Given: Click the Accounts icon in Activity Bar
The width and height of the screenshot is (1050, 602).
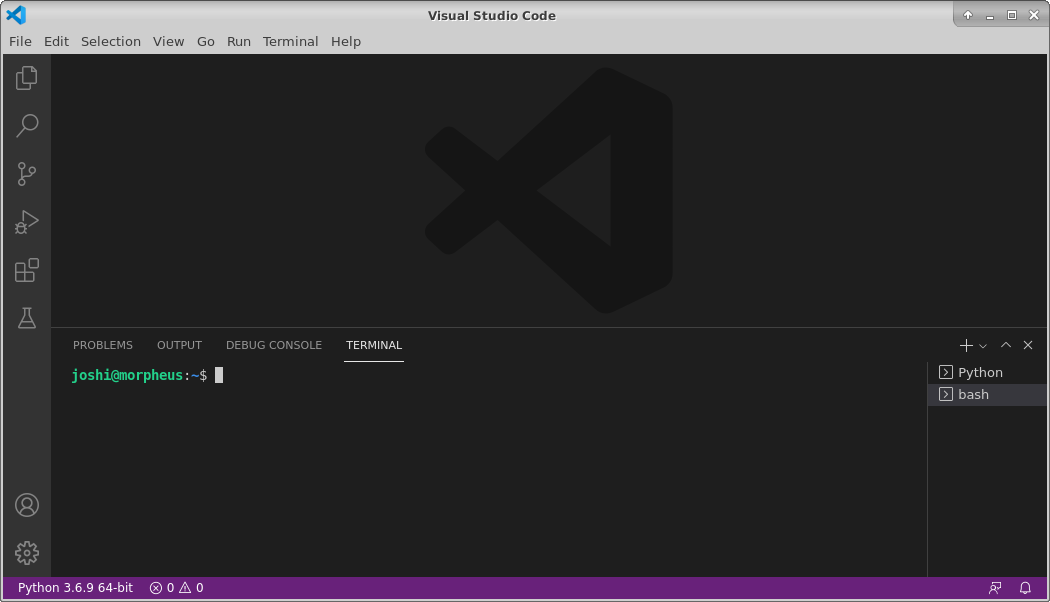Looking at the screenshot, I should click(x=26, y=505).
